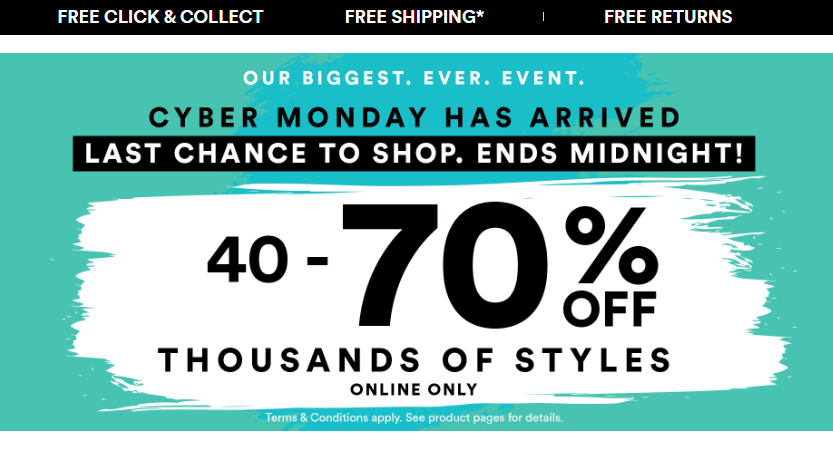Click the asterisk after Free Shipping
This screenshot has width=833, height=458.
pyautogui.click(x=480, y=13)
